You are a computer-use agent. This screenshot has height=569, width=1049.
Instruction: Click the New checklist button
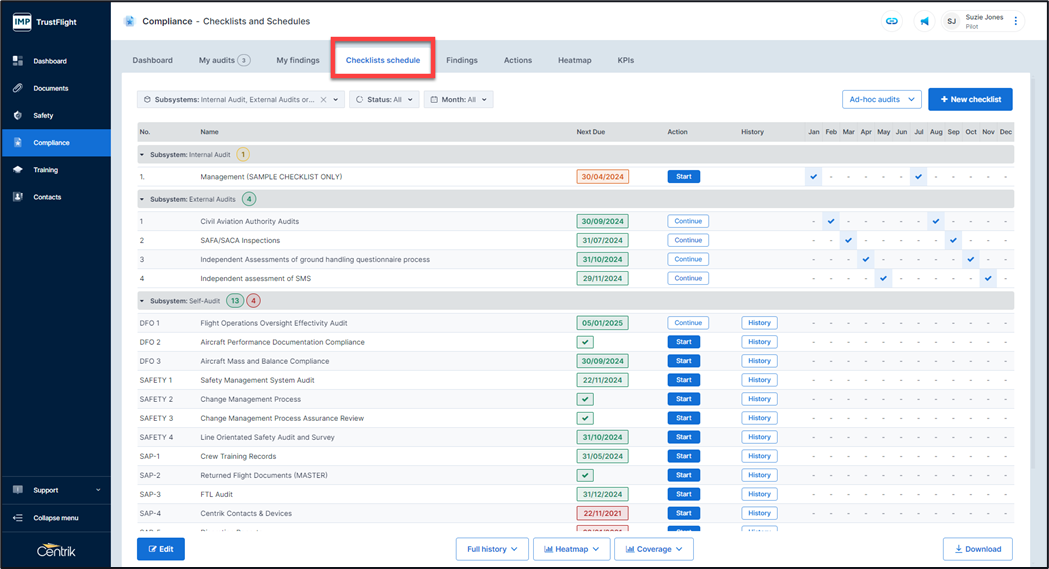(969, 99)
